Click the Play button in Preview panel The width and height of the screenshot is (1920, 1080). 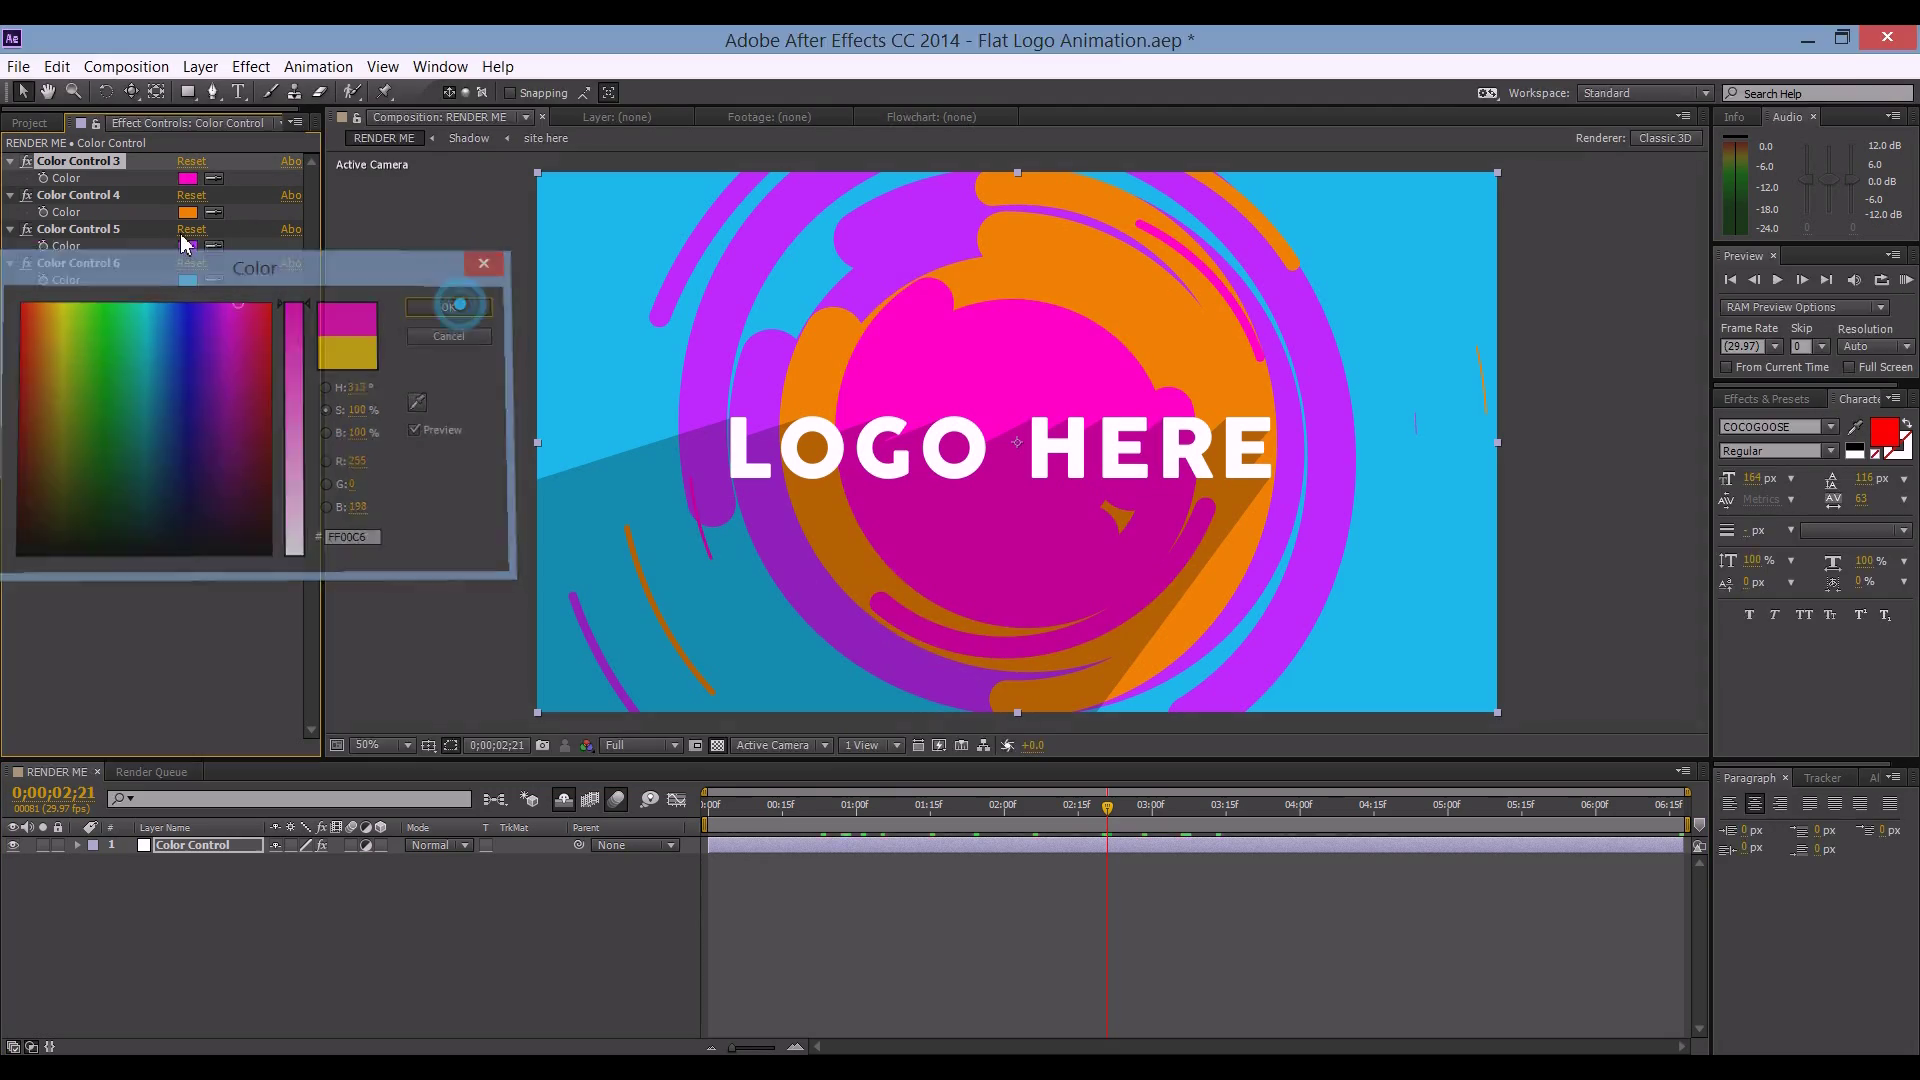(x=1777, y=280)
